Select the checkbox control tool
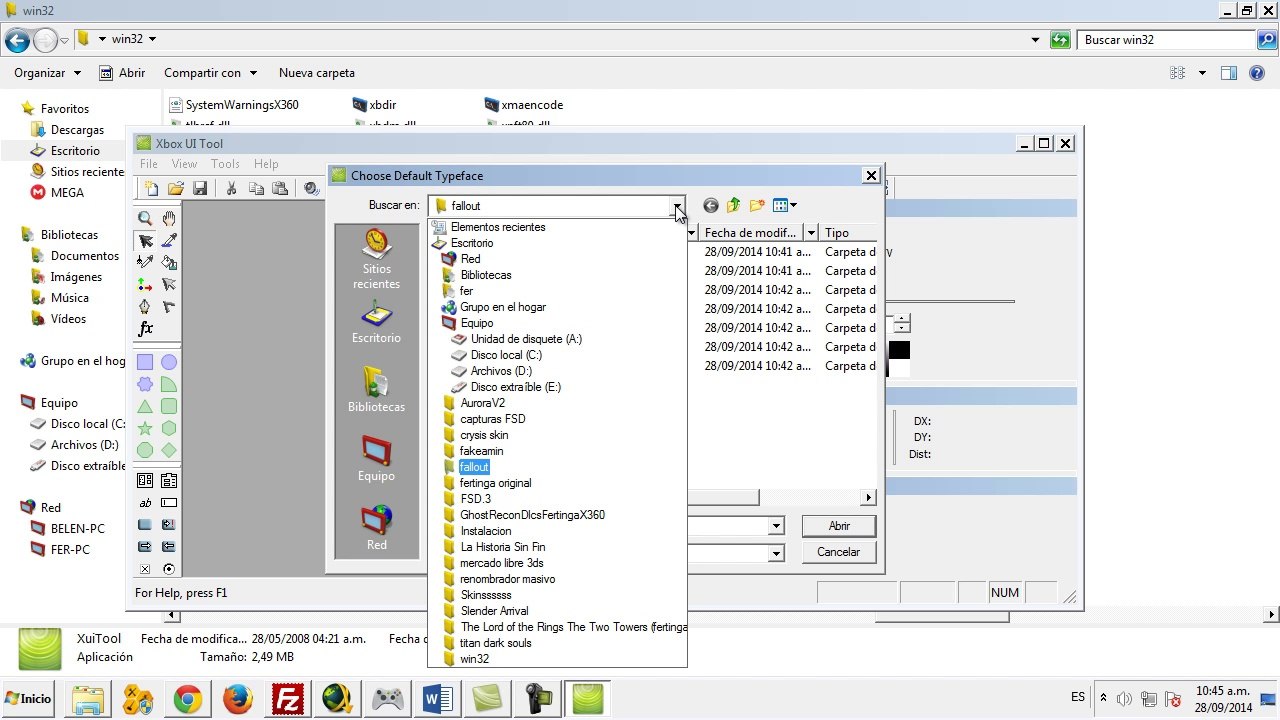 [x=146, y=569]
